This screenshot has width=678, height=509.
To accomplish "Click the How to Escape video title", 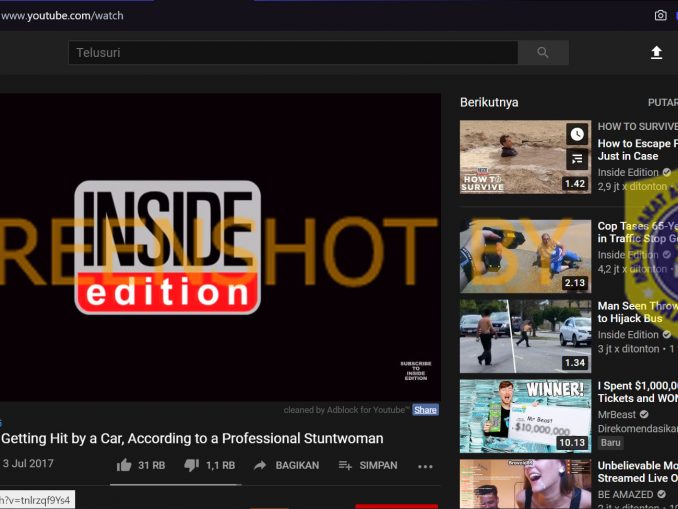I will [638, 150].
